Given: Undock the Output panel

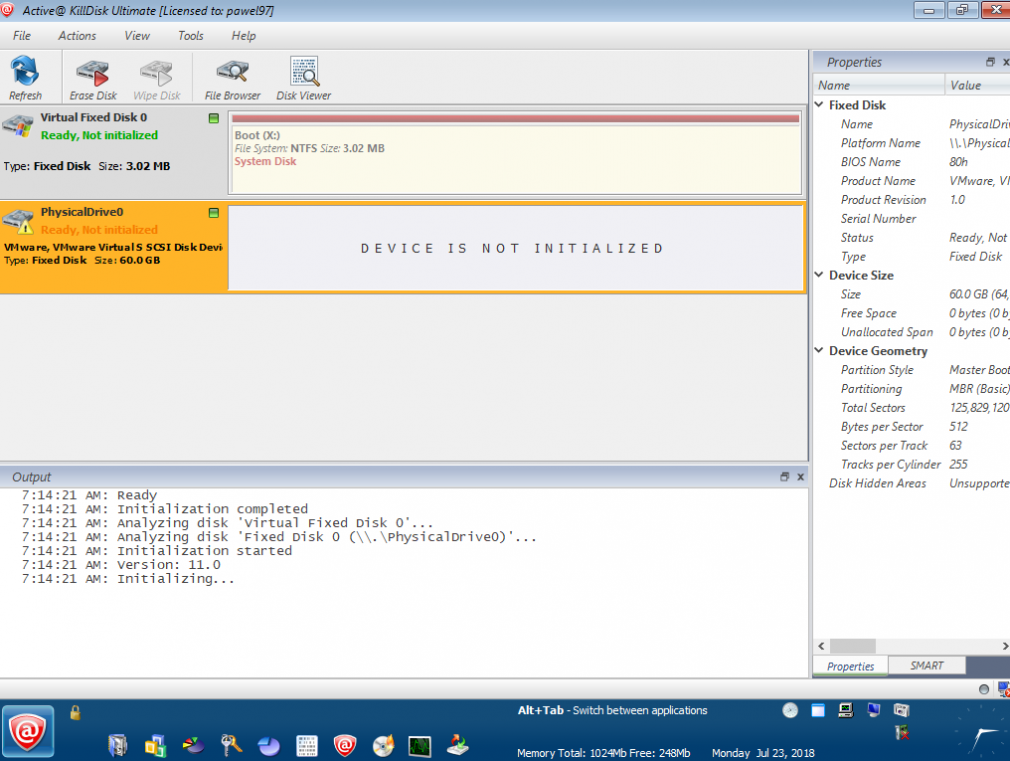Looking at the screenshot, I should [x=785, y=477].
